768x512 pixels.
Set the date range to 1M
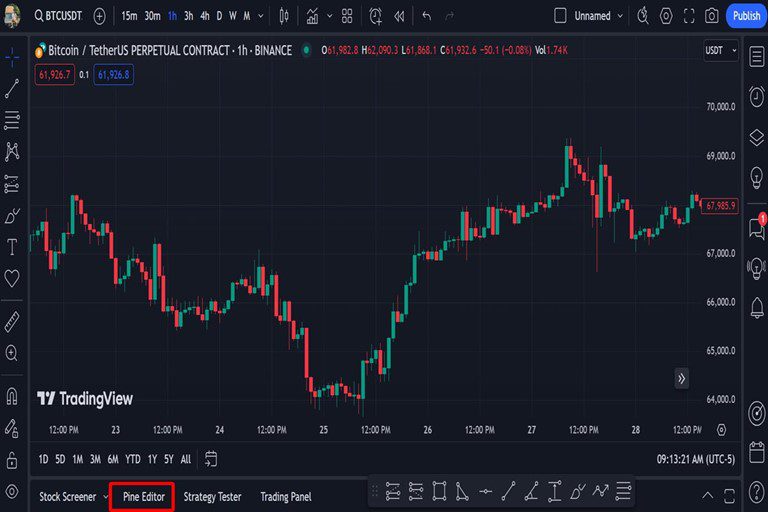coord(78,459)
